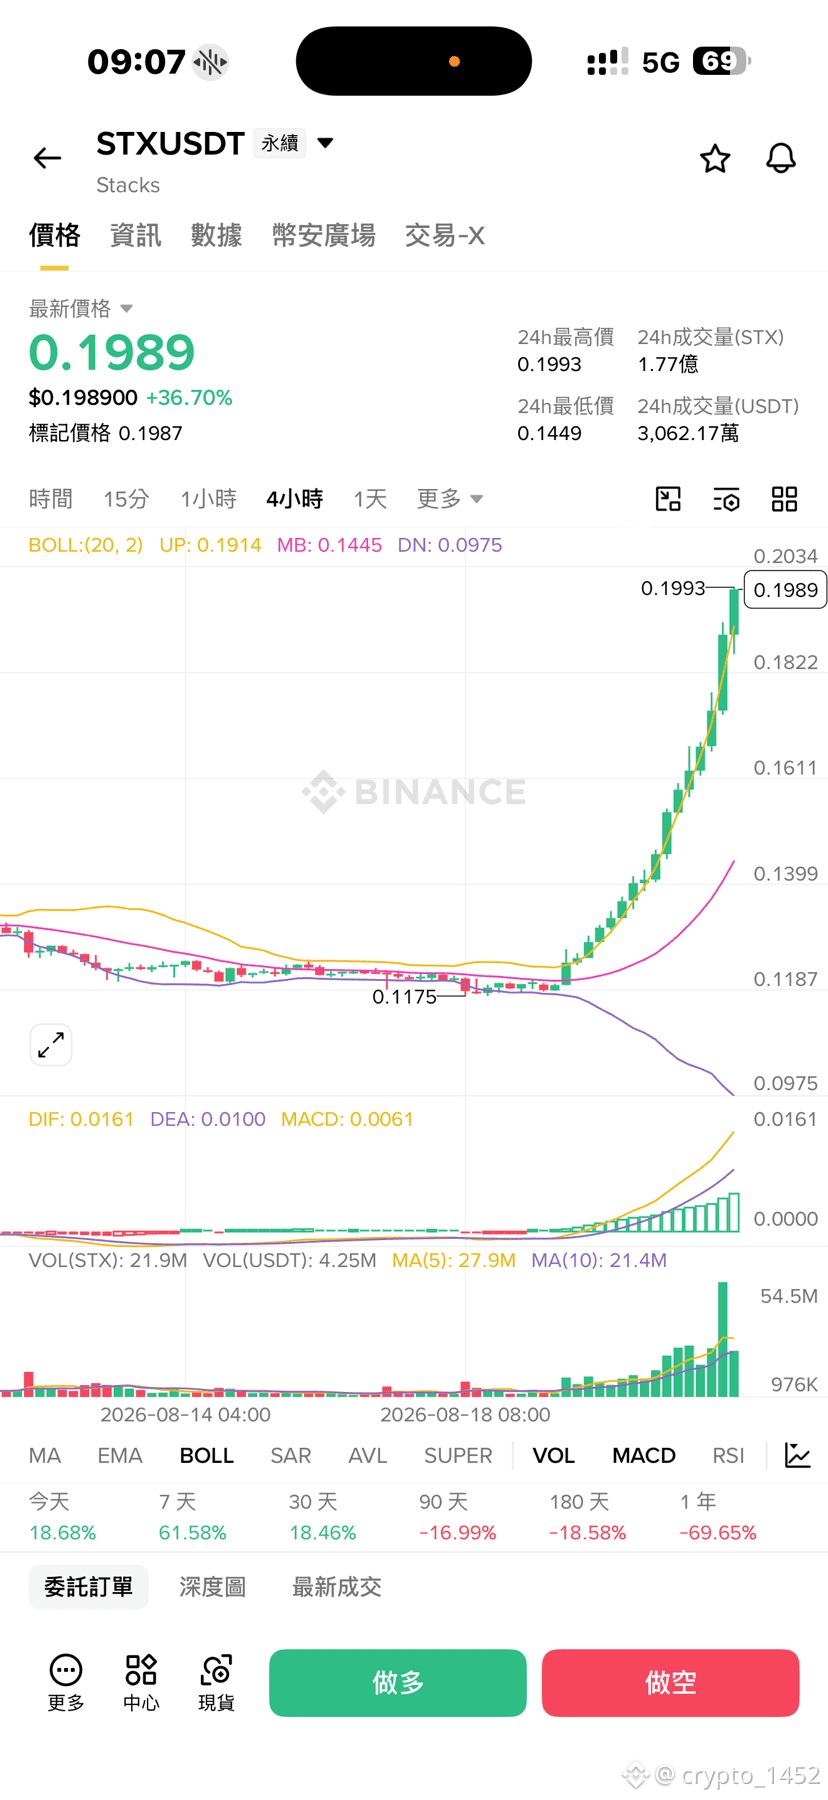
Task: Tap the green 做多 long button
Action: point(398,1683)
